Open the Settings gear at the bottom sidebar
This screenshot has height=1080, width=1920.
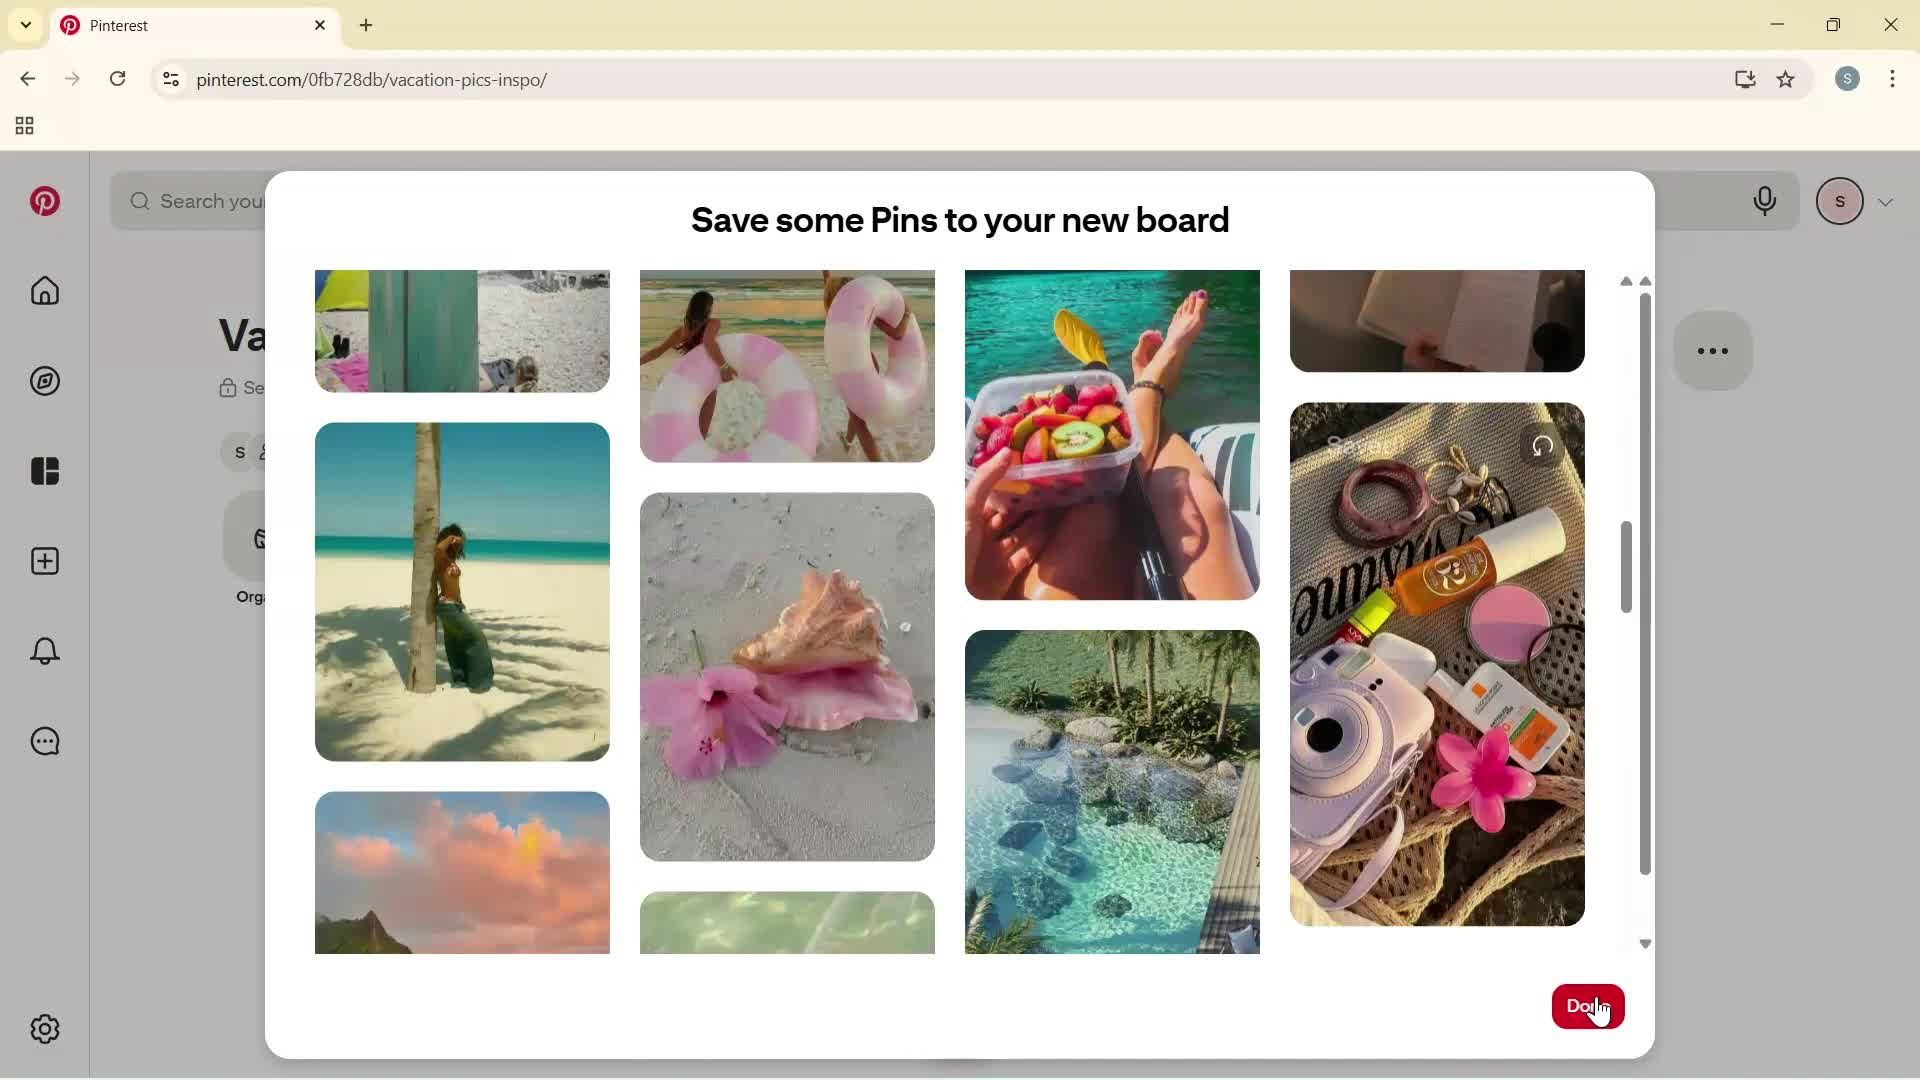[x=44, y=1029]
